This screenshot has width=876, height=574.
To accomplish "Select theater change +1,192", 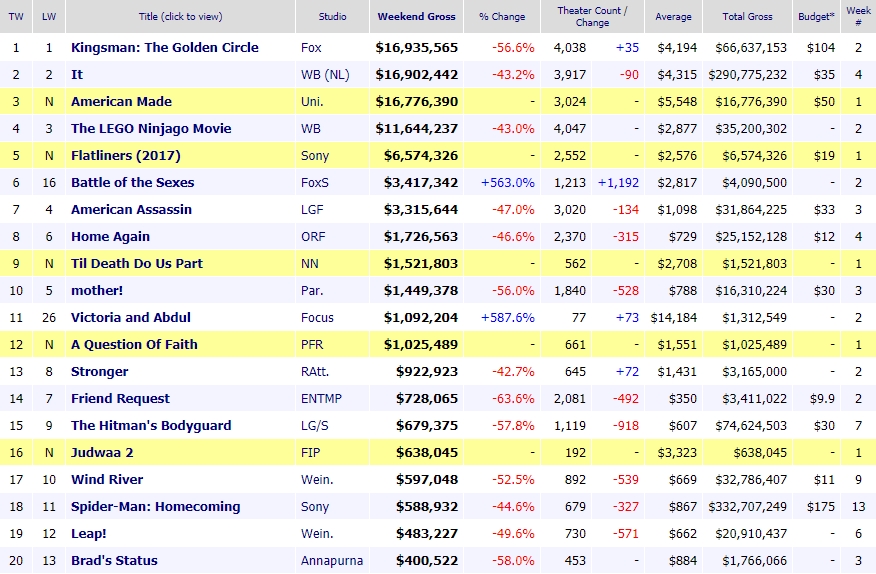I will point(618,183).
